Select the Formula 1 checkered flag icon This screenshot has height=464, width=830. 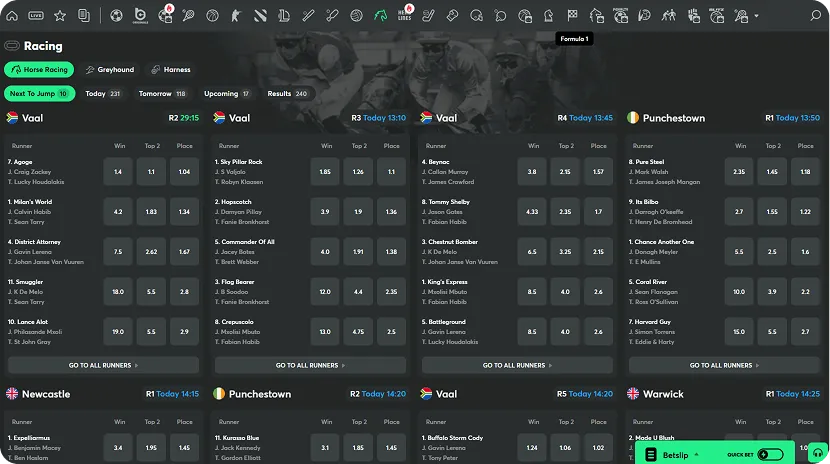pos(572,16)
